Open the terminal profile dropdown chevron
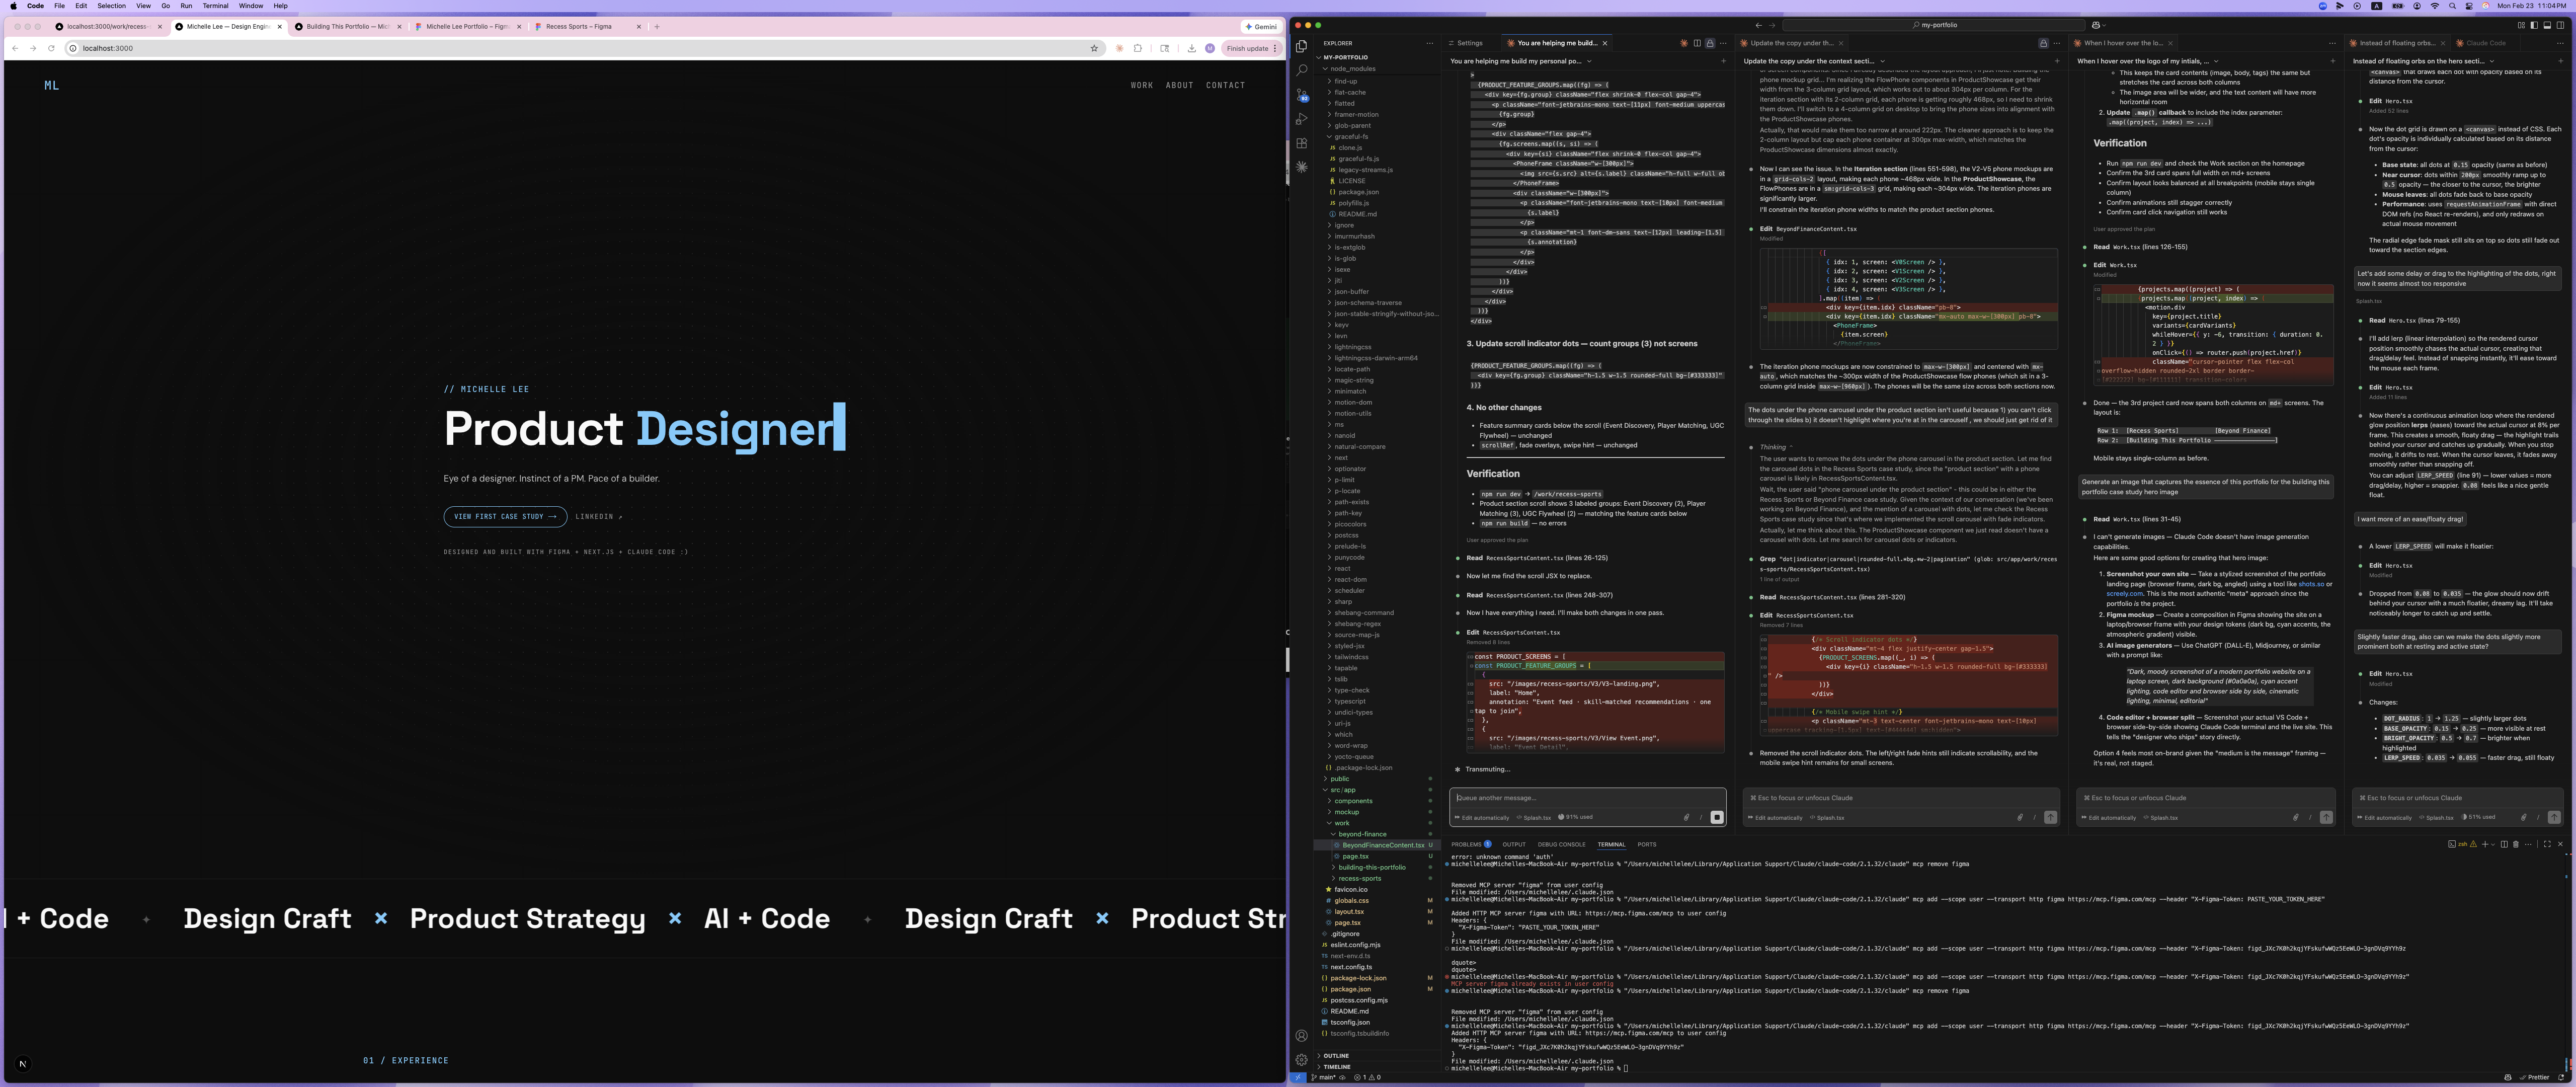Viewport: 2576px width, 1087px height. pos(2494,844)
